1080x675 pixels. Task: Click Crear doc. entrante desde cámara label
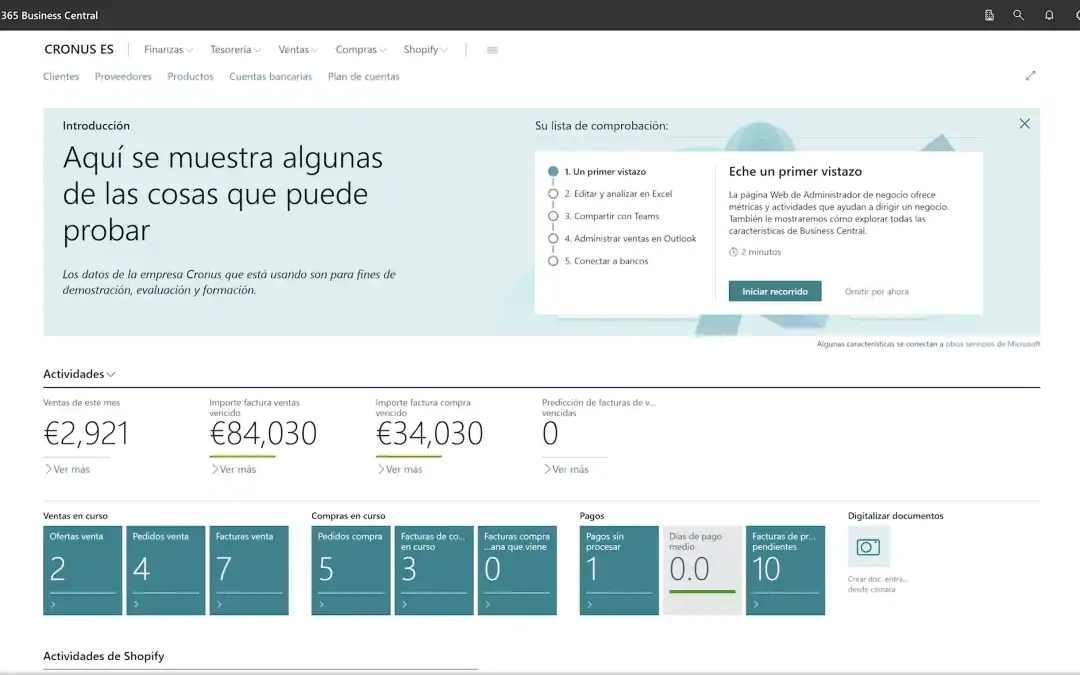[878, 584]
